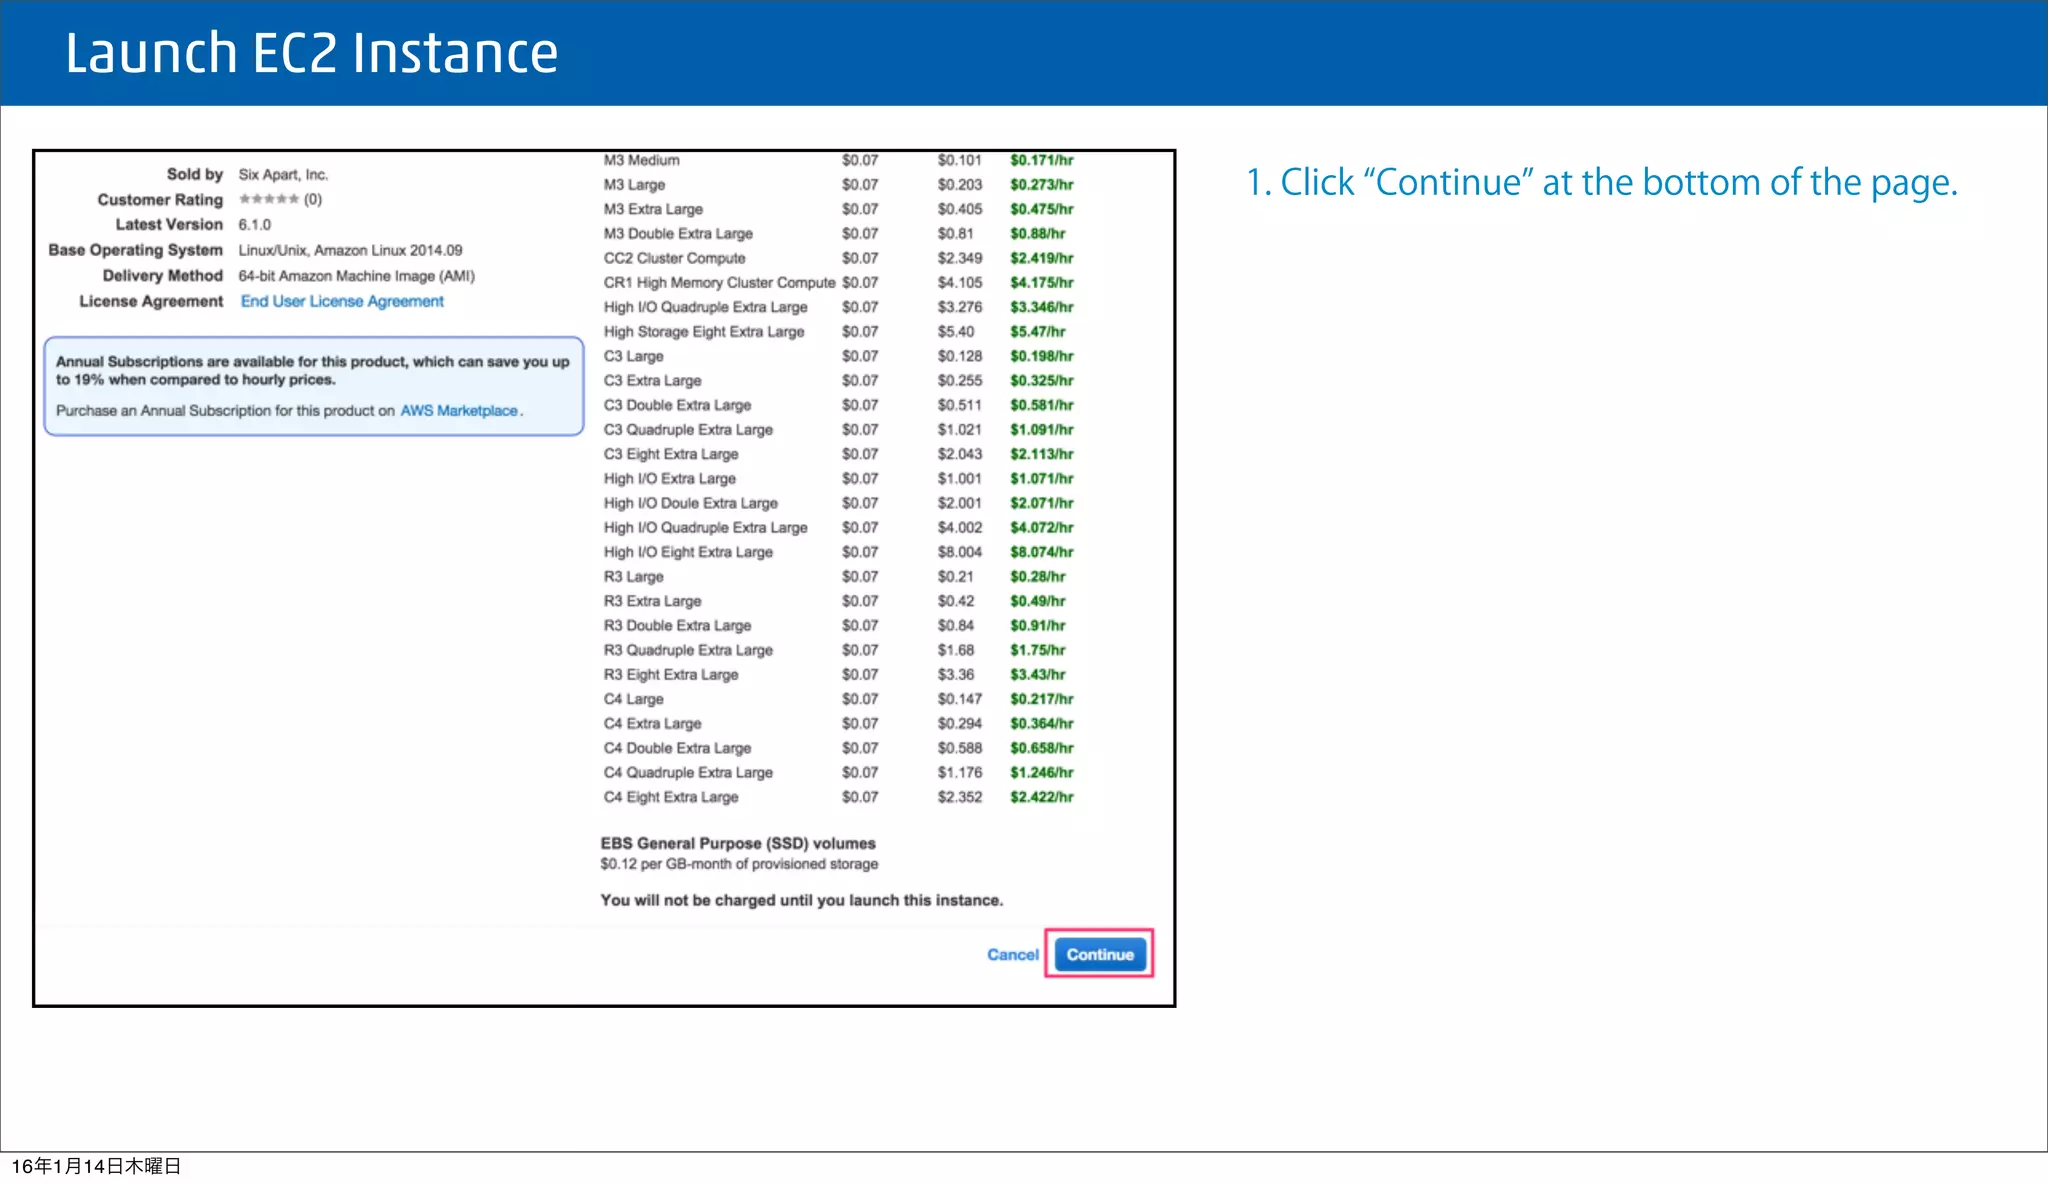Select the C3 Extra Large row
This screenshot has height=1184, width=2048.
pyautogui.click(x=838, y=381)
